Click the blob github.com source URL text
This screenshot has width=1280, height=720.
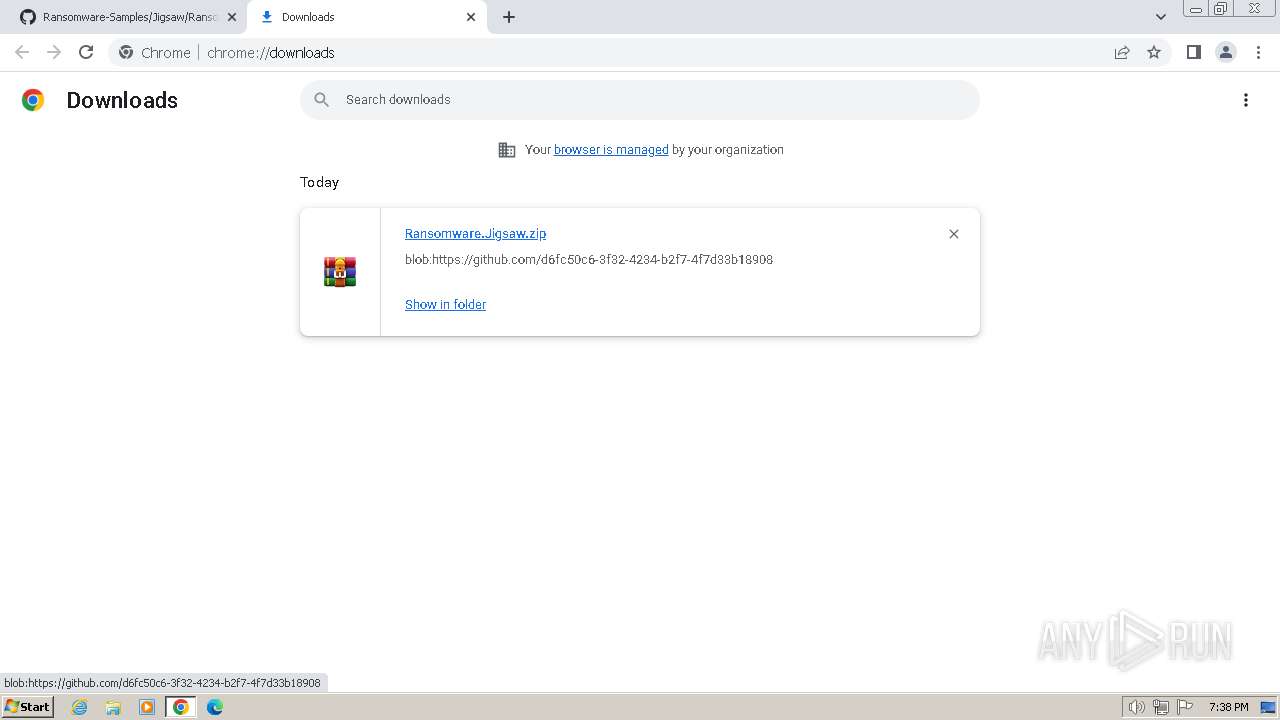coord(589,260)
